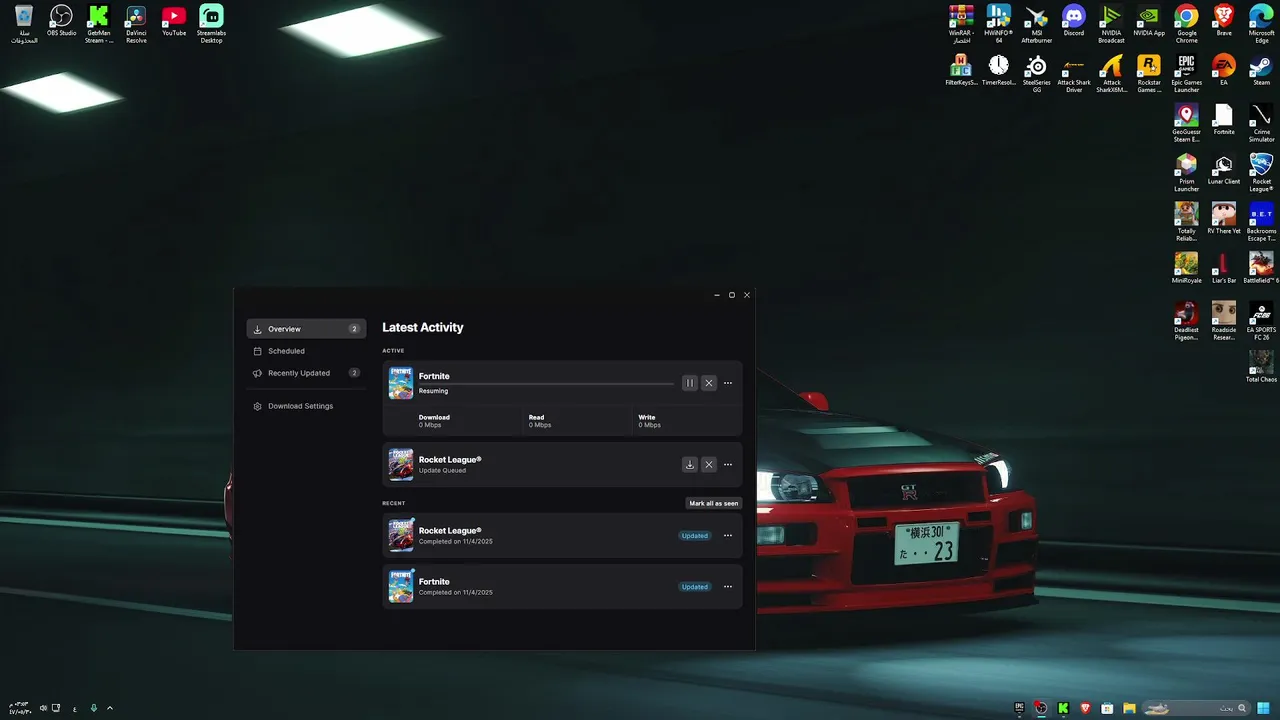Open more options for completed Fortnite entry
The height and width of the screenshot is (720, 1280).
coord(728,586)
